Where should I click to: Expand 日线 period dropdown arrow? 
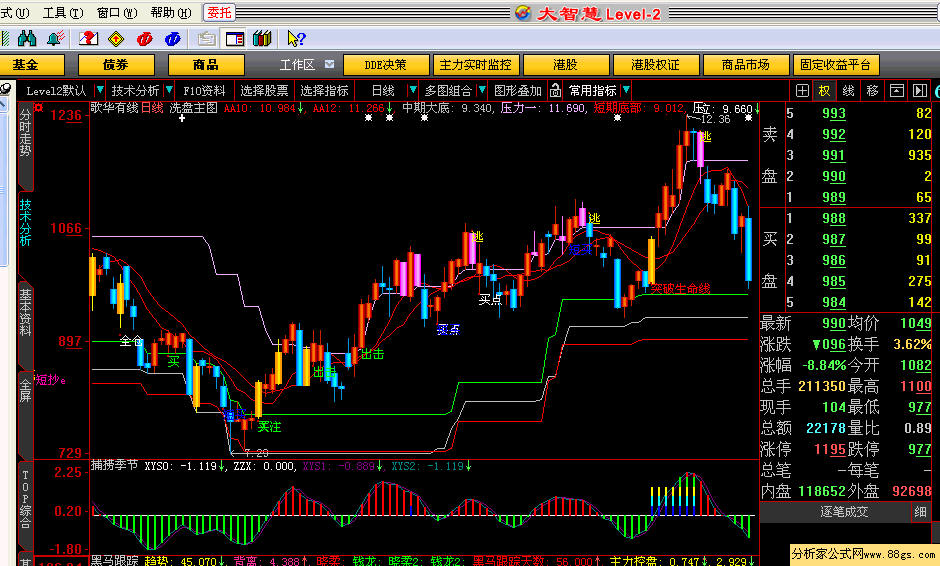[412, 90]
